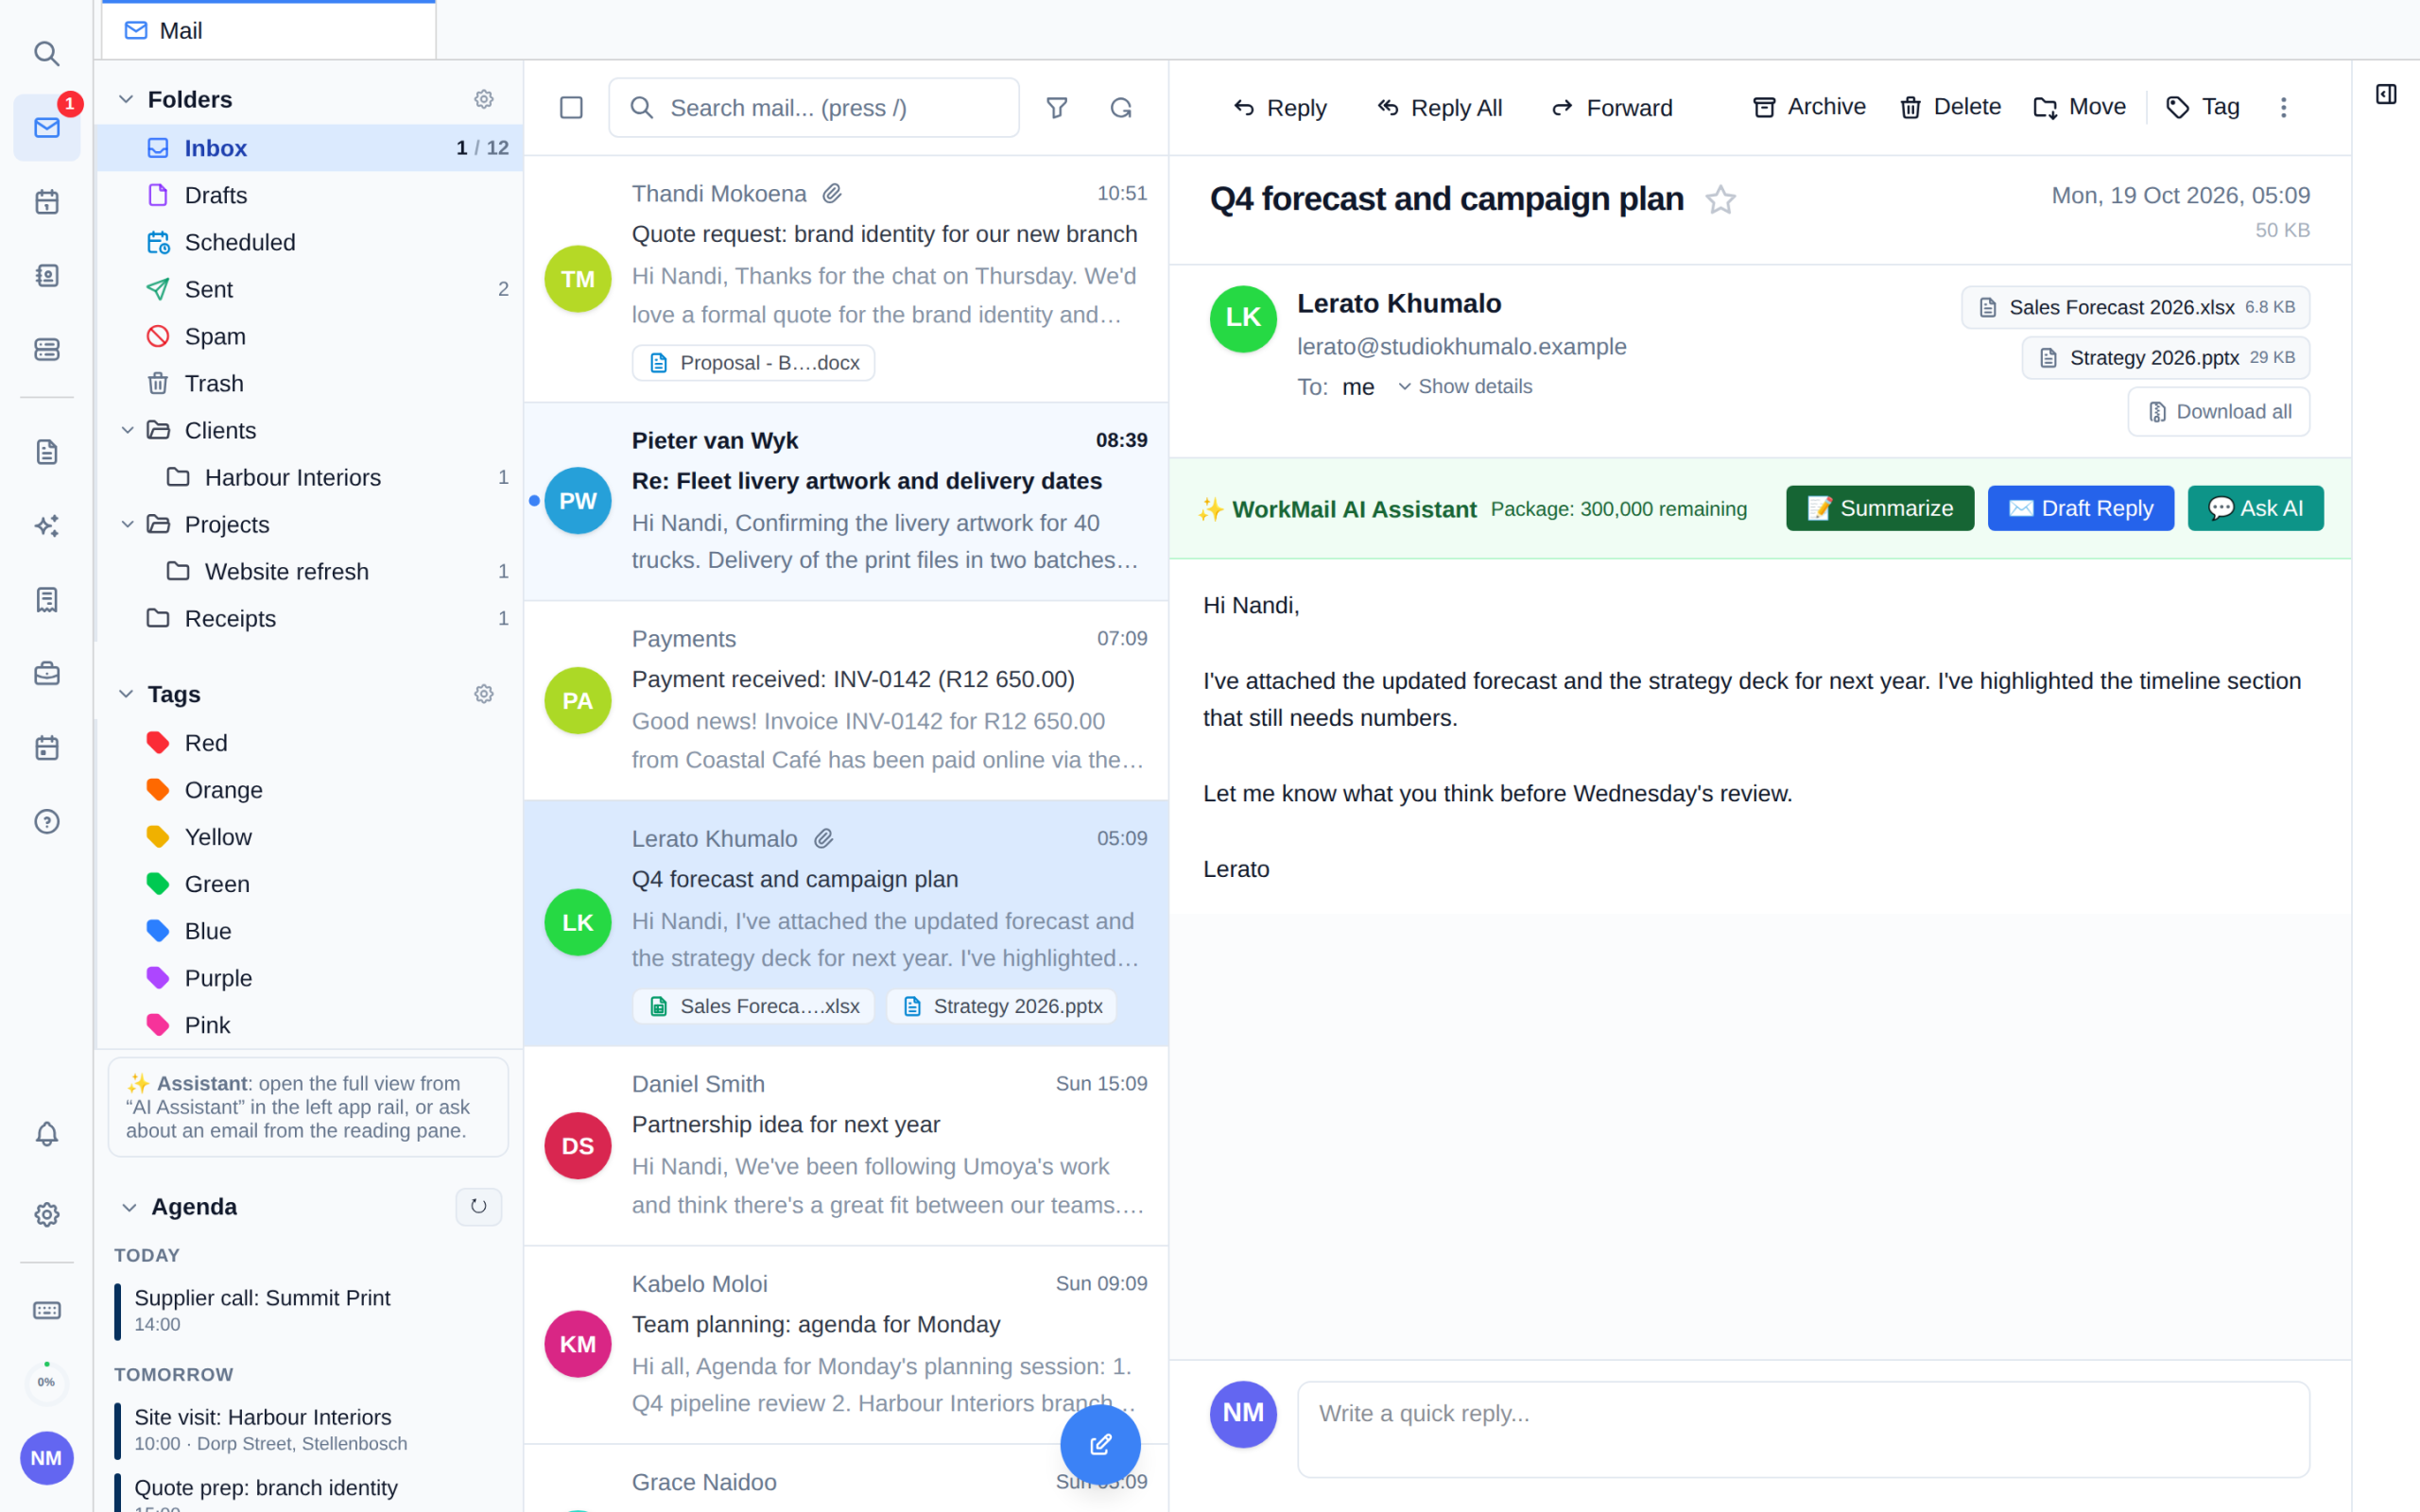The width and height of the screenshot is (2420, 1512).
Task: Open the Scheduled folder
Action: click(x=310, y=242)
